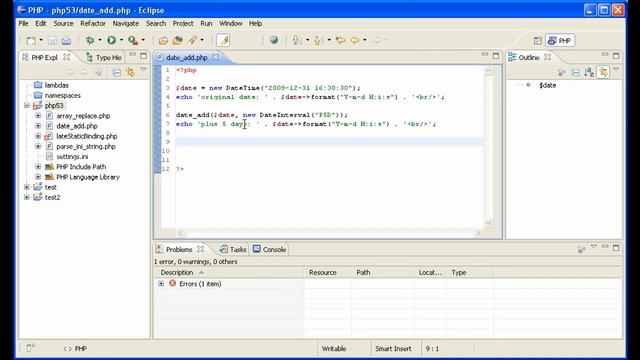
Task: Open the Window menu
Action: [231, 23]
